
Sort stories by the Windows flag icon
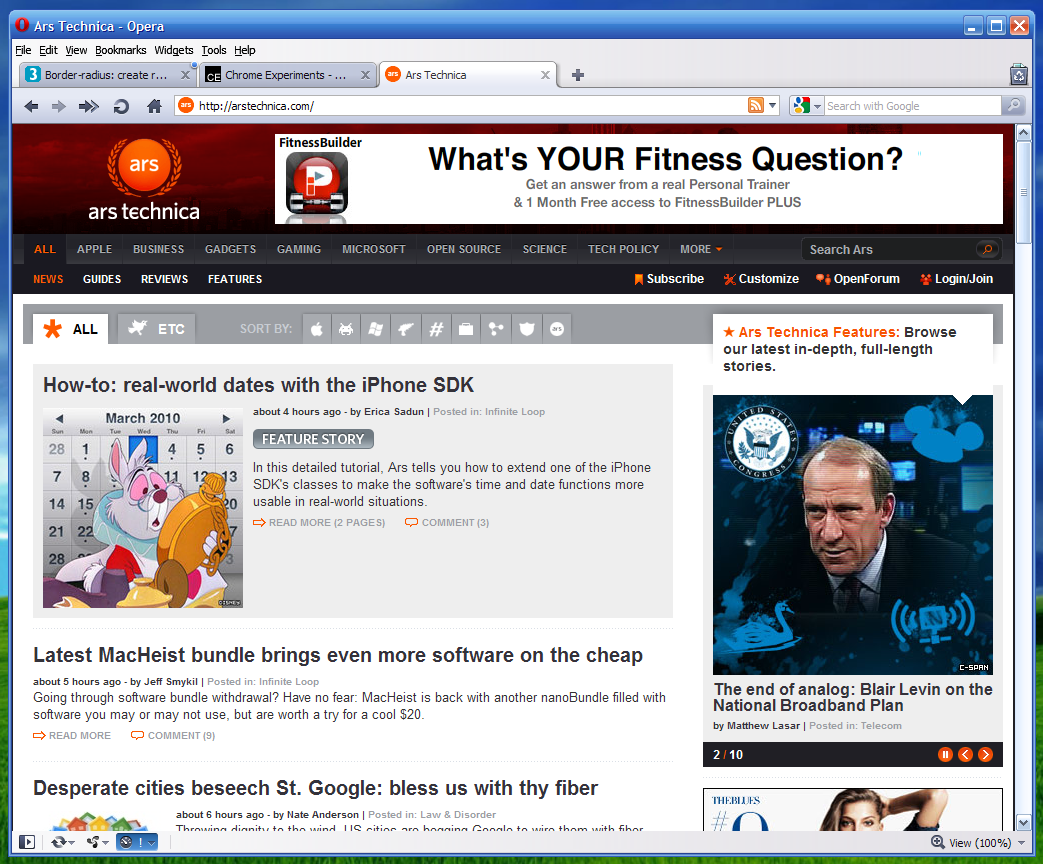pyautogui.click(x=376, y=329)
